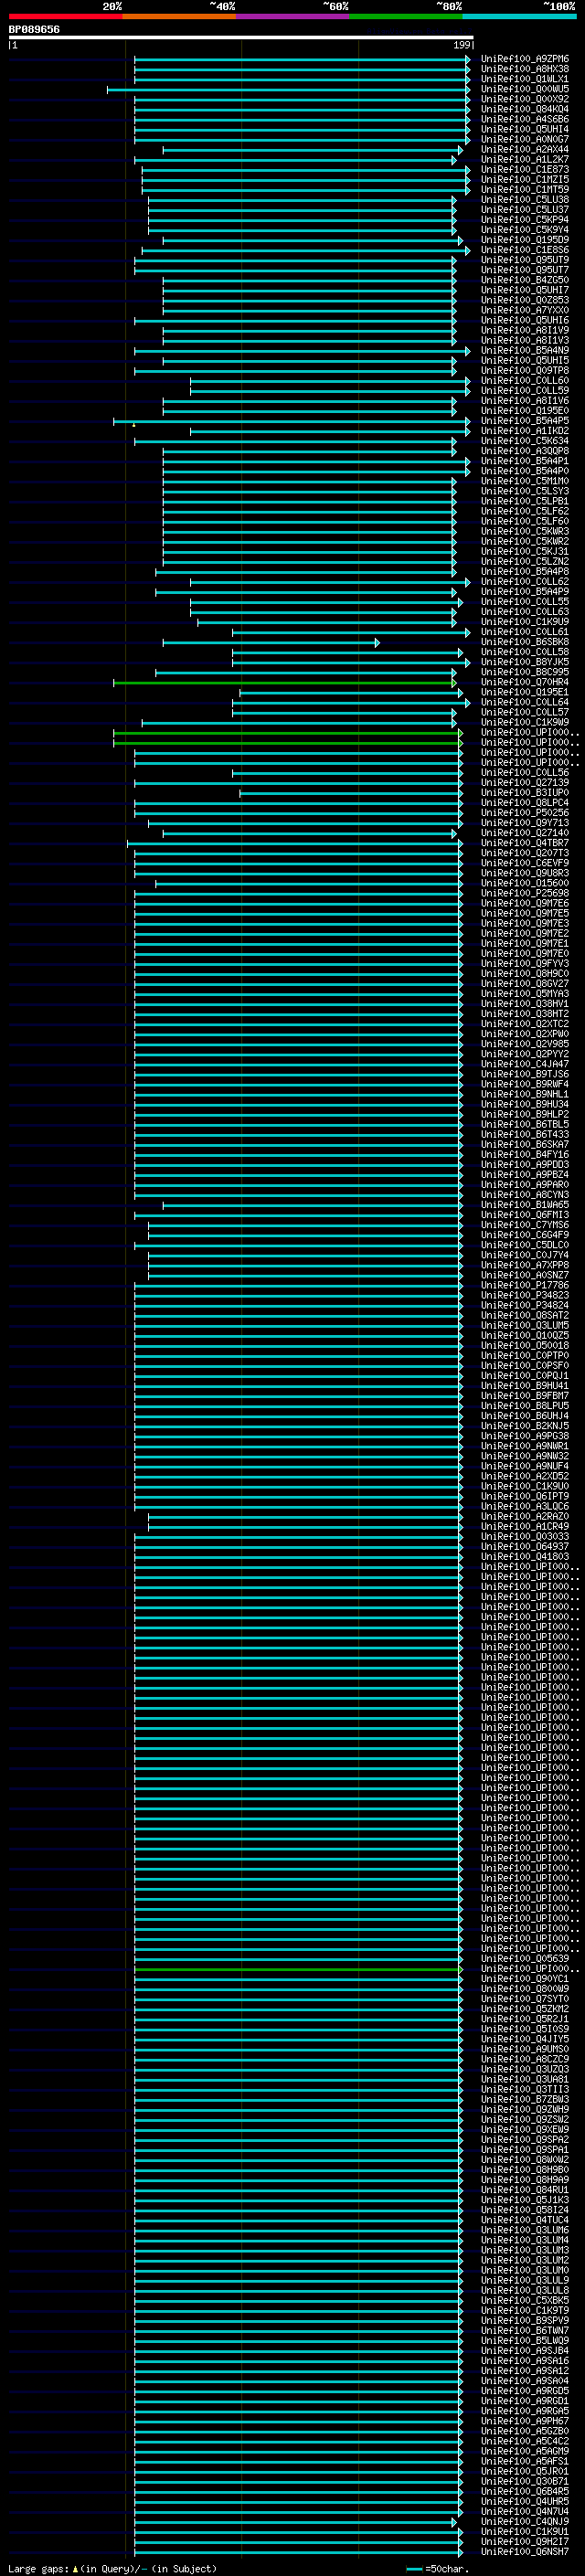Select the UniRef100_C5KP94 label
Screen dimensions: 585x2576
[524, 220]
